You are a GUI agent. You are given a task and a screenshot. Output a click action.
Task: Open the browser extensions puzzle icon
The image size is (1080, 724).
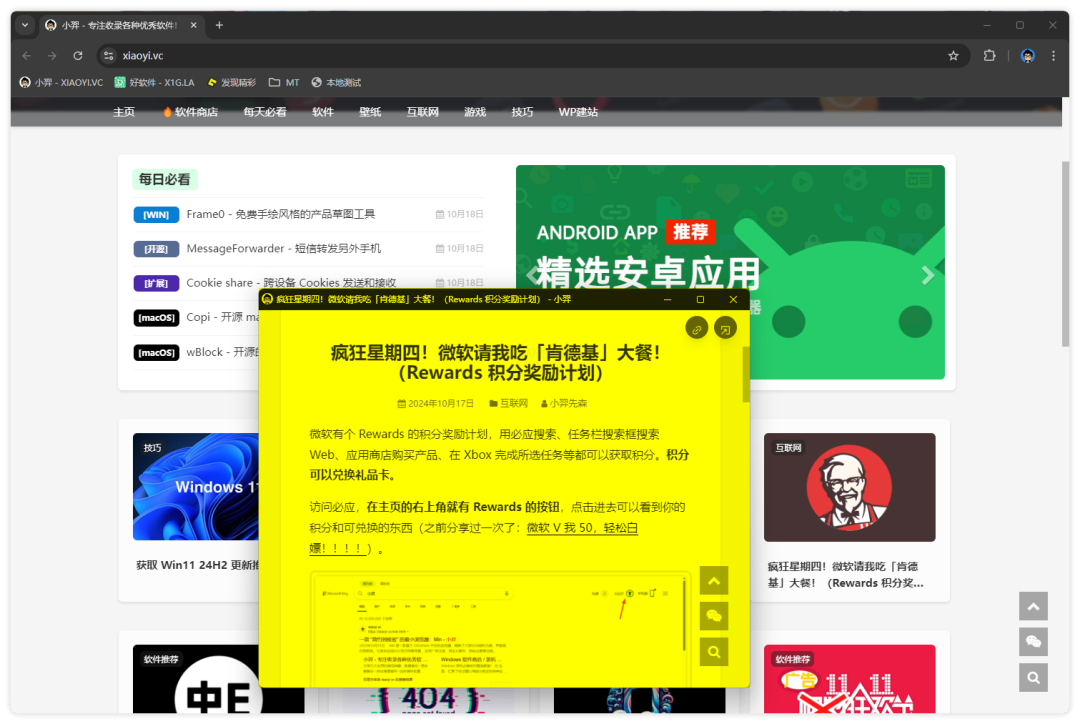click(990, 56)
